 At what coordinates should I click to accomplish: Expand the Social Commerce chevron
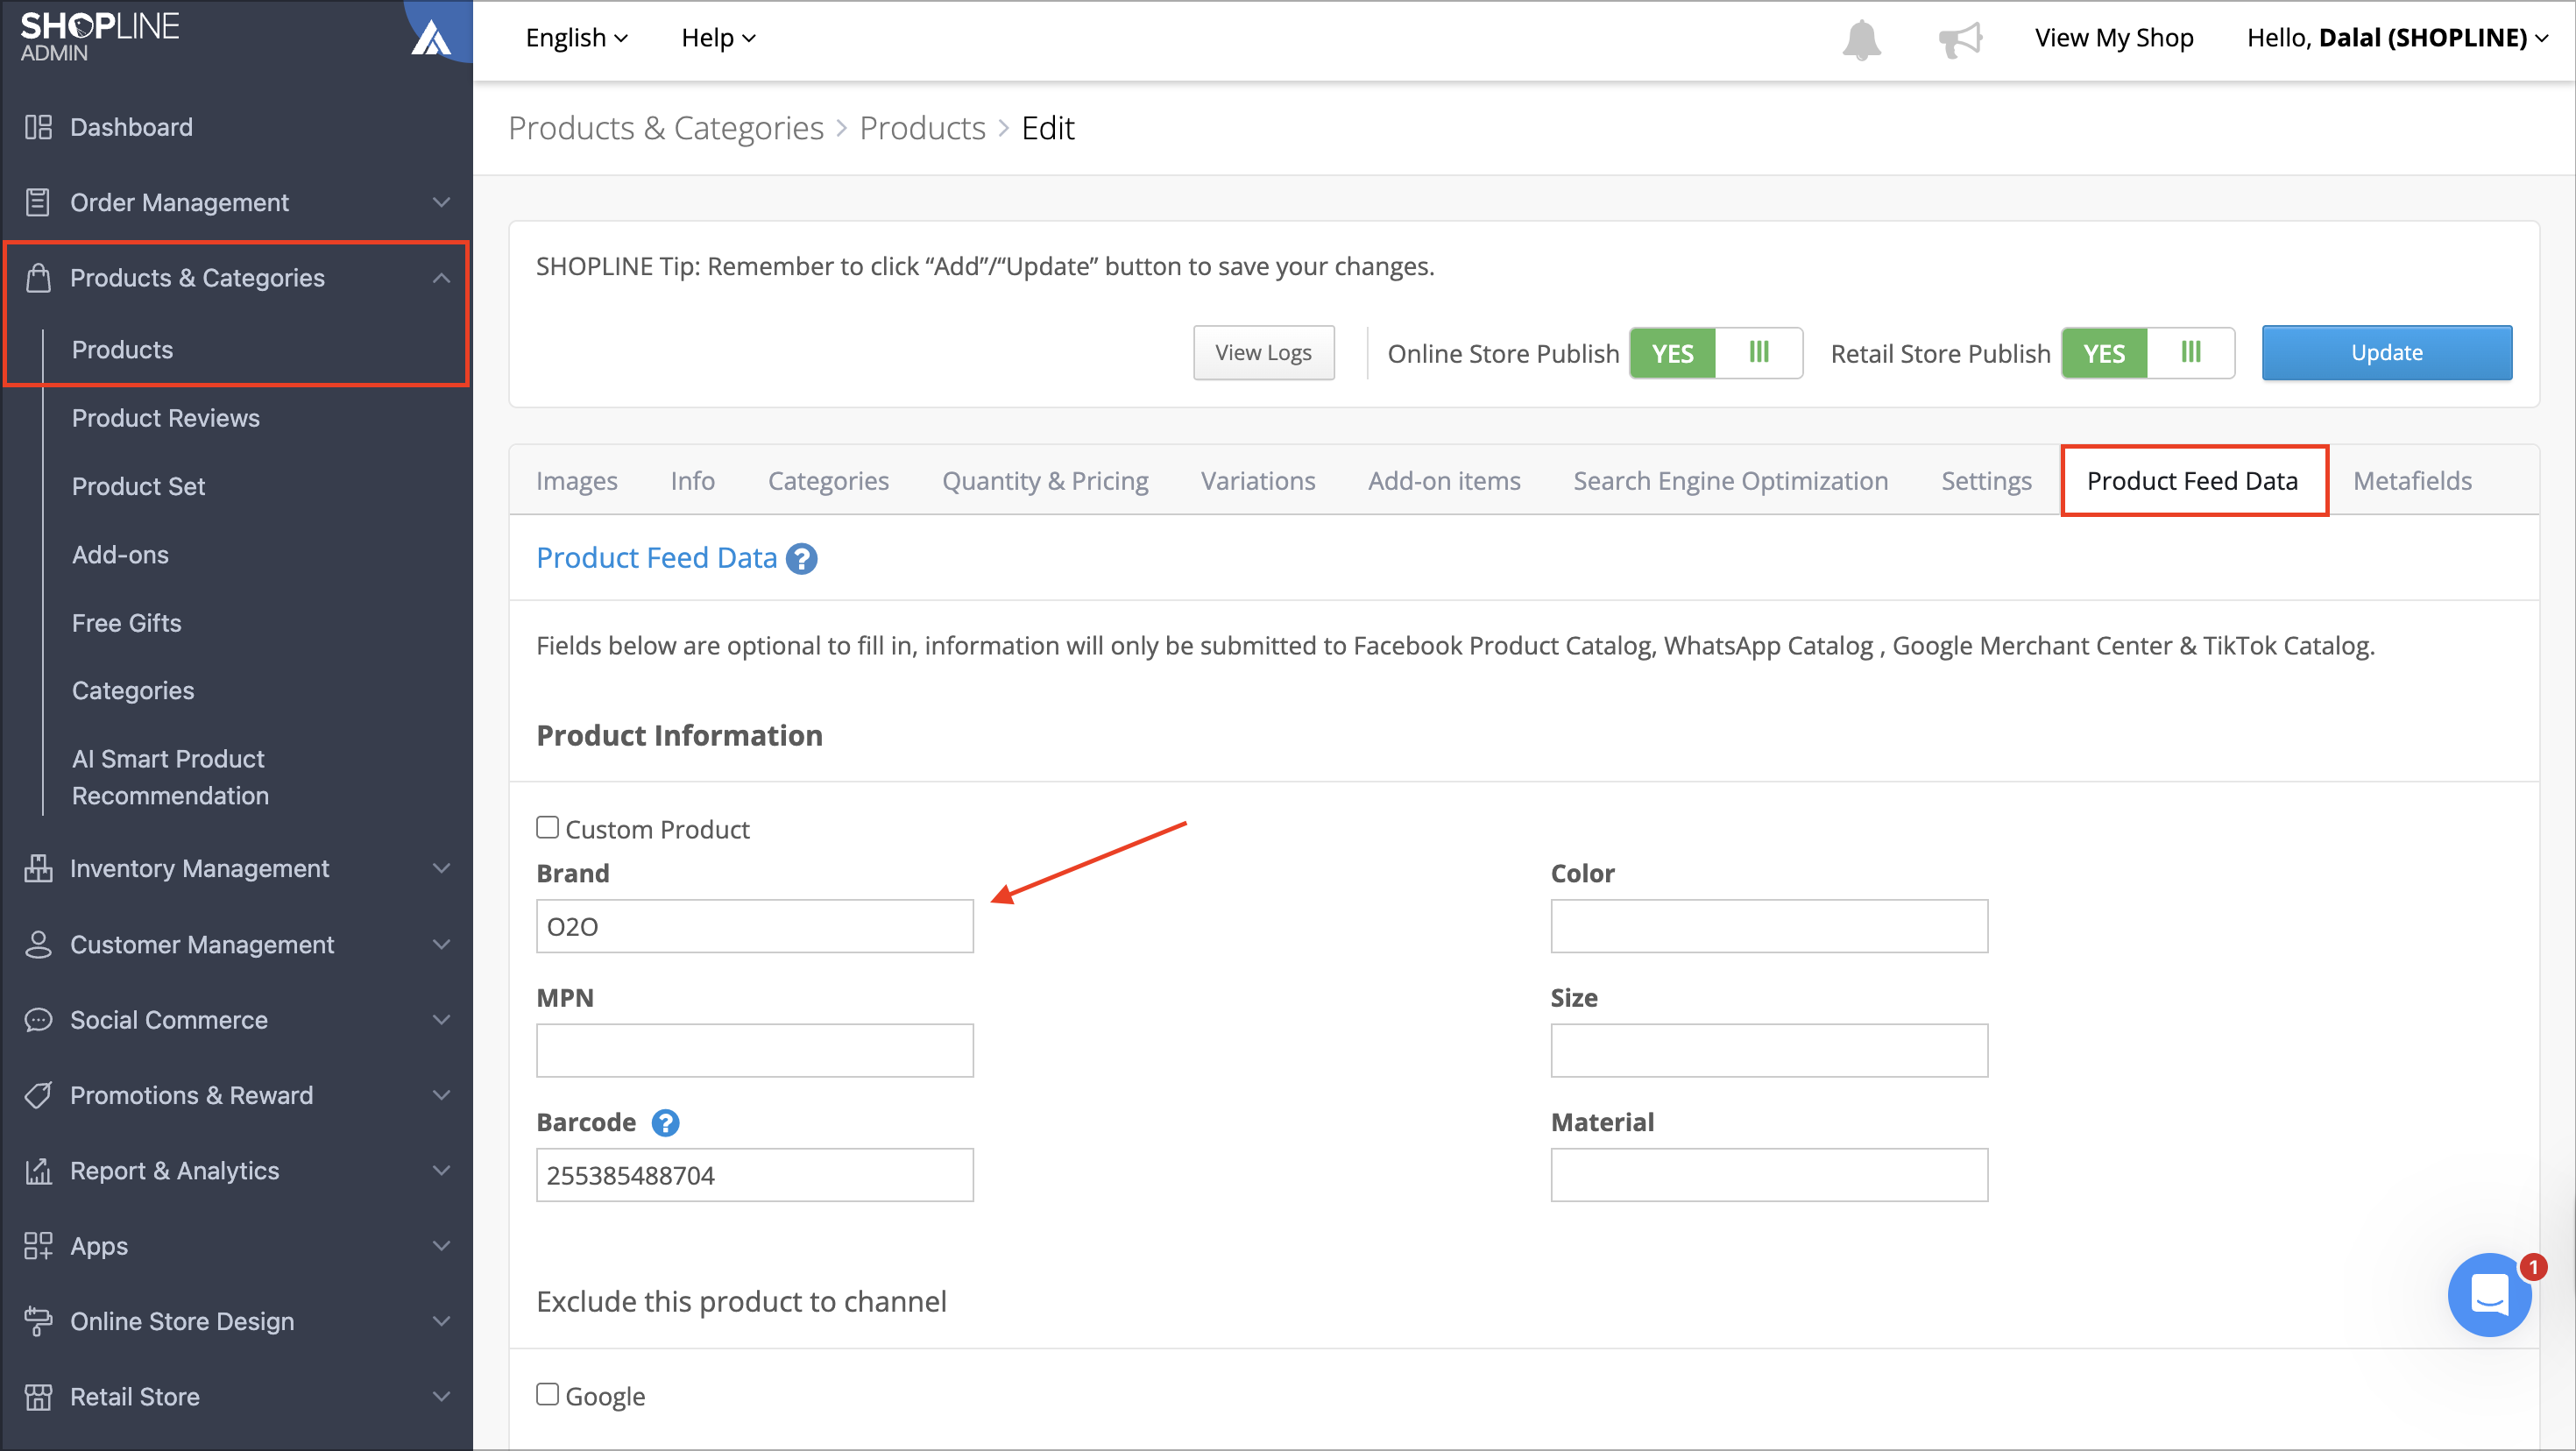441,1020
